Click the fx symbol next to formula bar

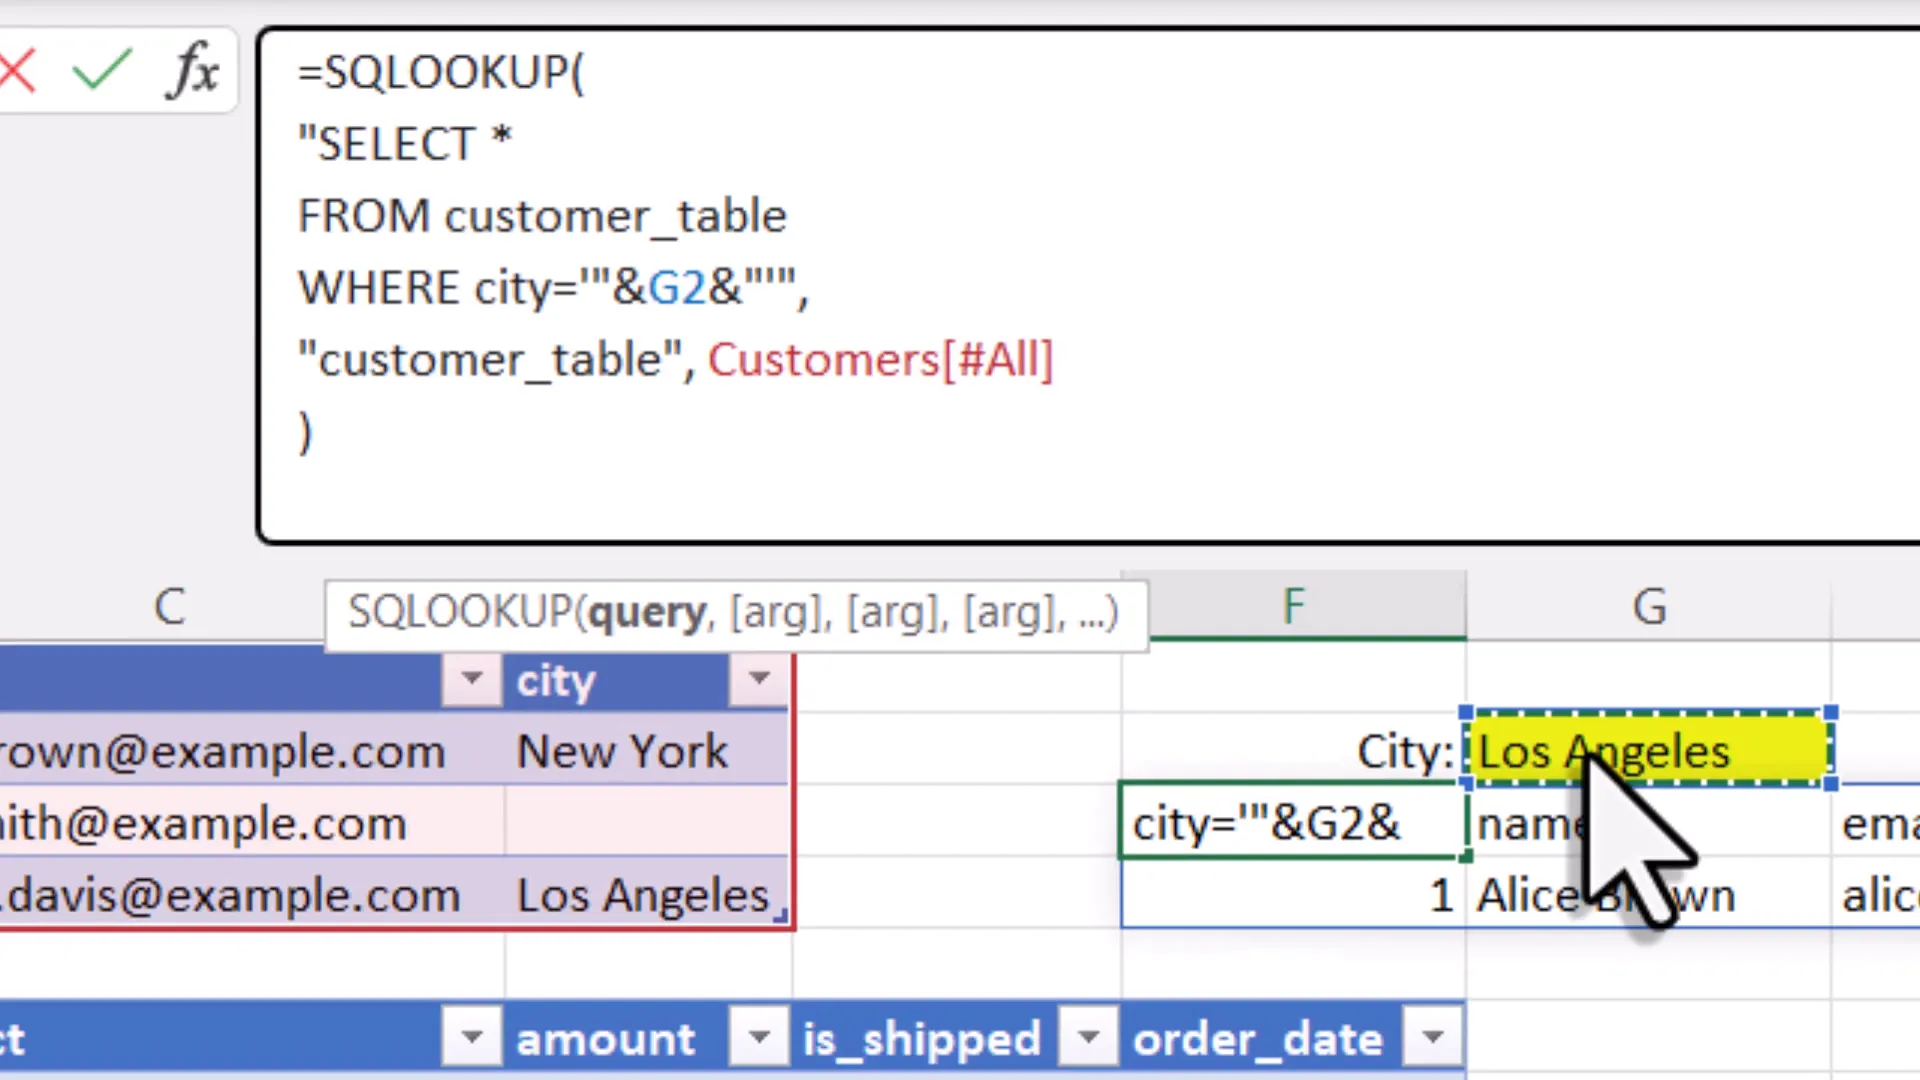[192, 68]
